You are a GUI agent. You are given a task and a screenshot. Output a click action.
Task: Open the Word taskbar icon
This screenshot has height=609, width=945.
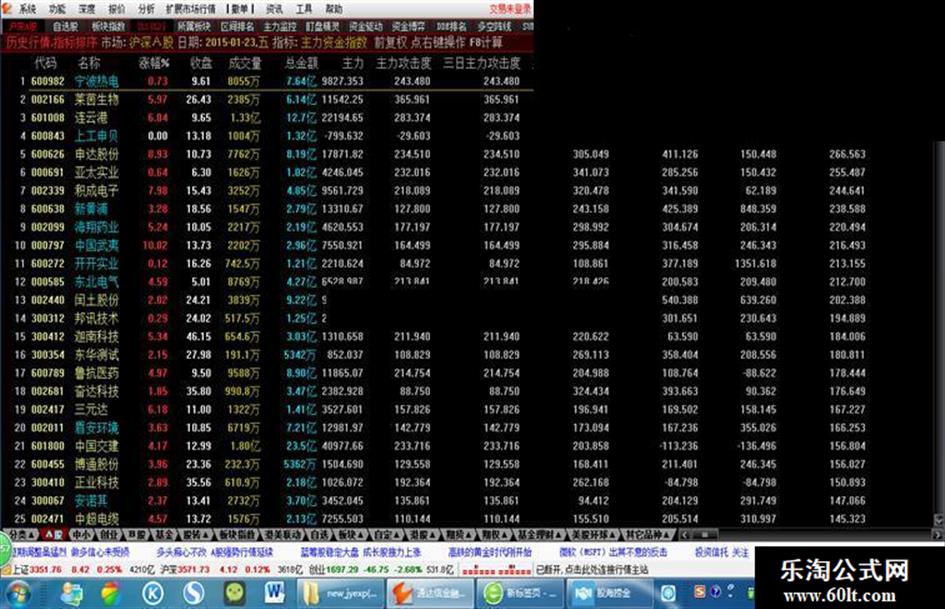(275, 594)
